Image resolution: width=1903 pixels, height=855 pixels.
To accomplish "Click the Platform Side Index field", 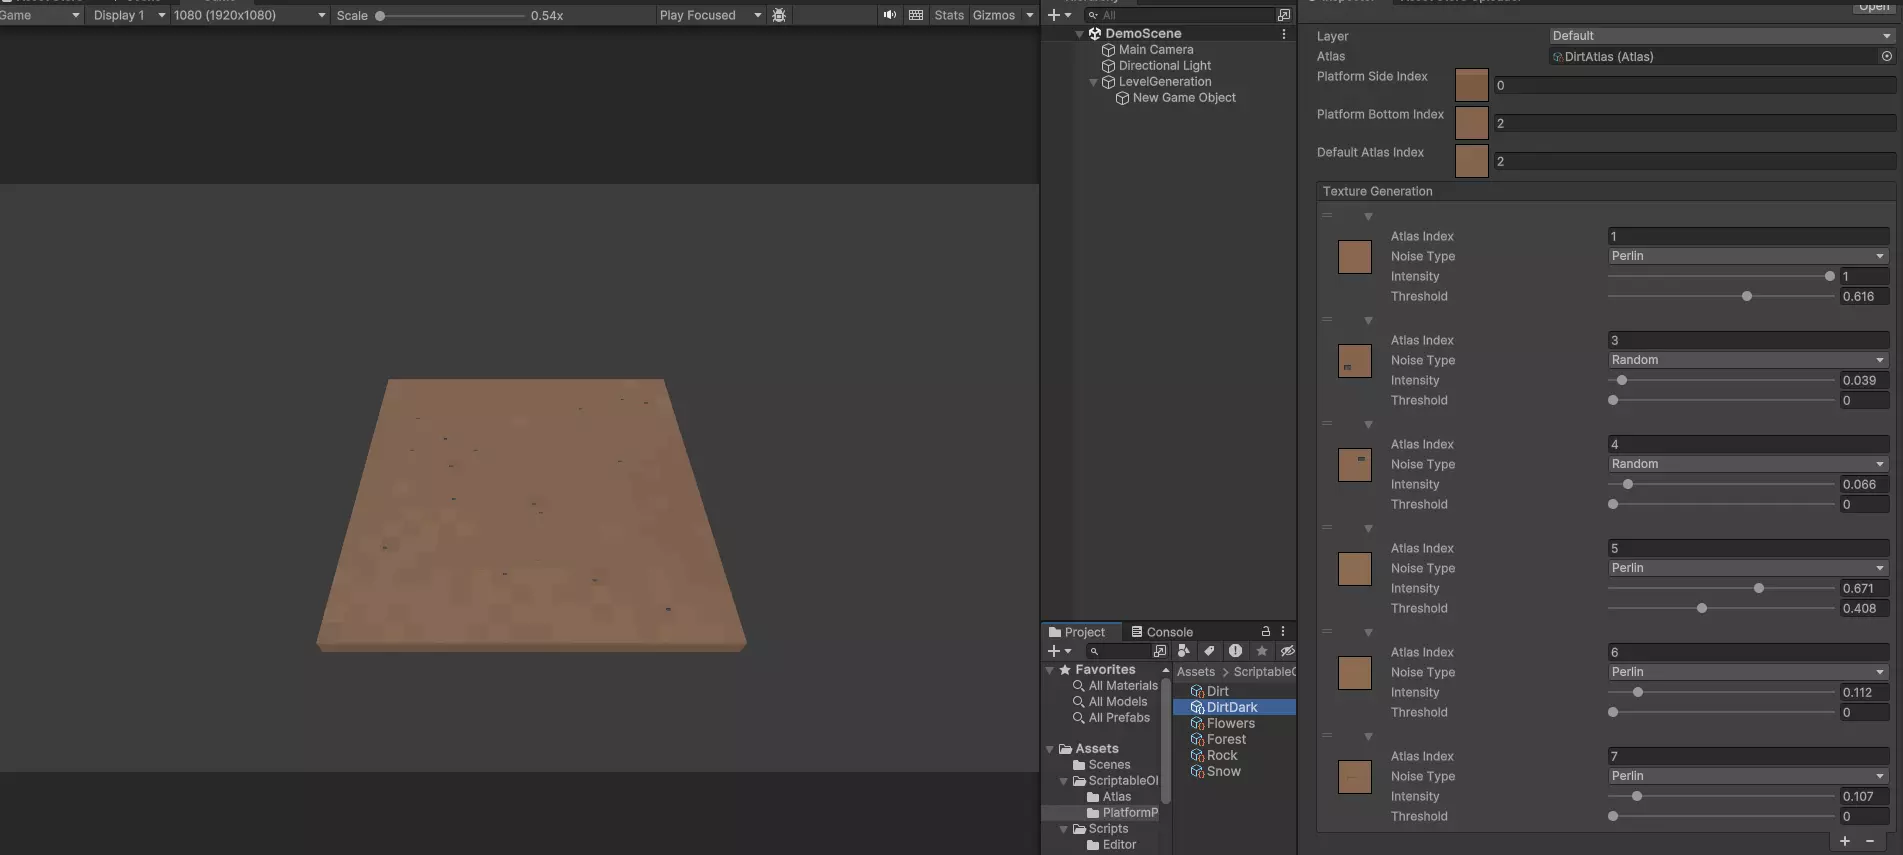I will [x=1694, y=86].
